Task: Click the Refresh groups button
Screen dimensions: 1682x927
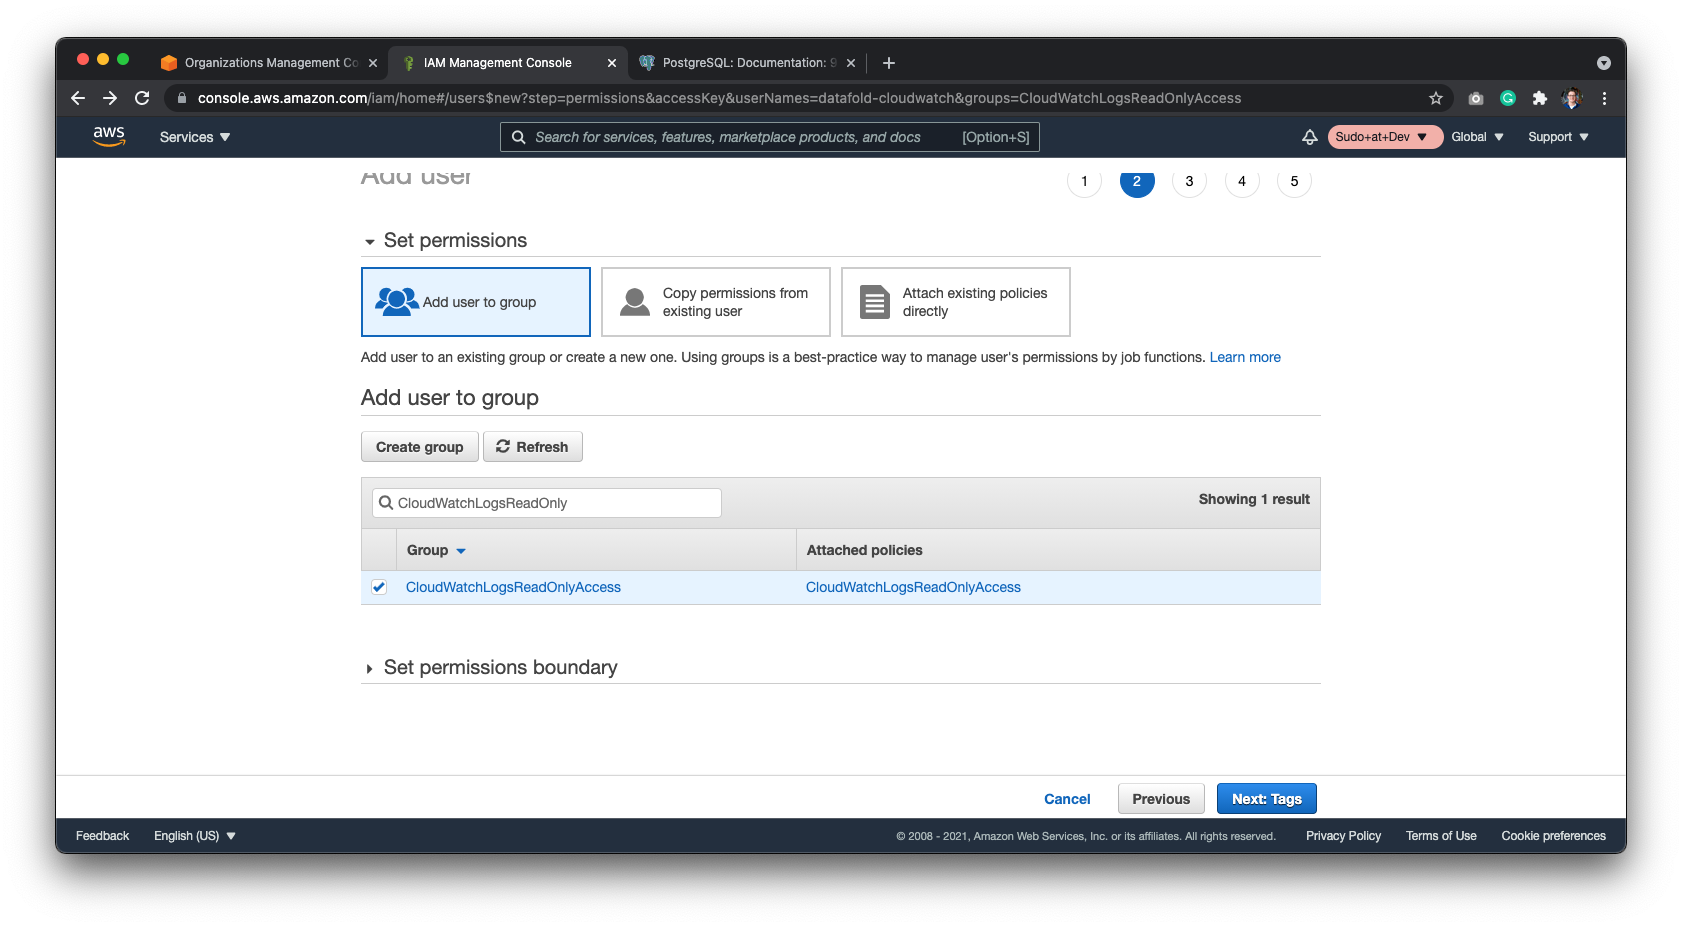Action: (x=533, y=447)
